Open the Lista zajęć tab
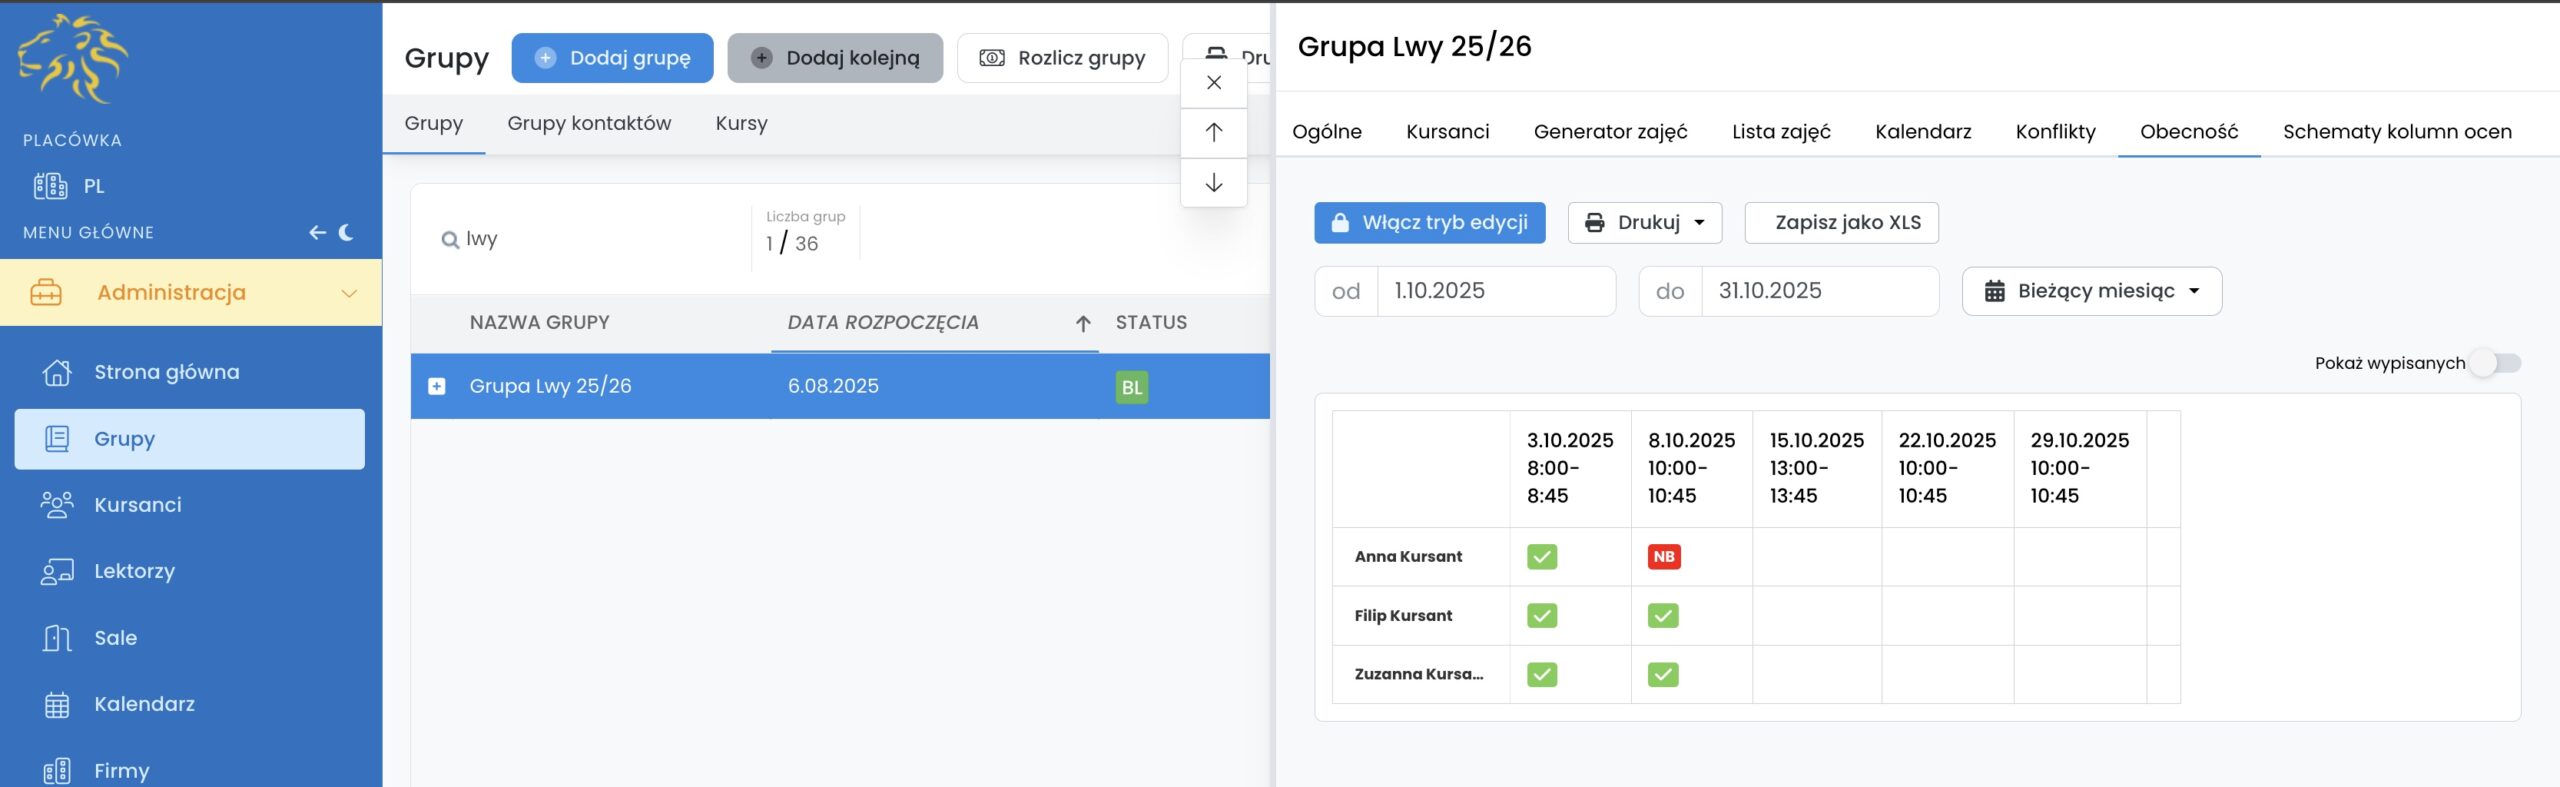 (1780, 132)
